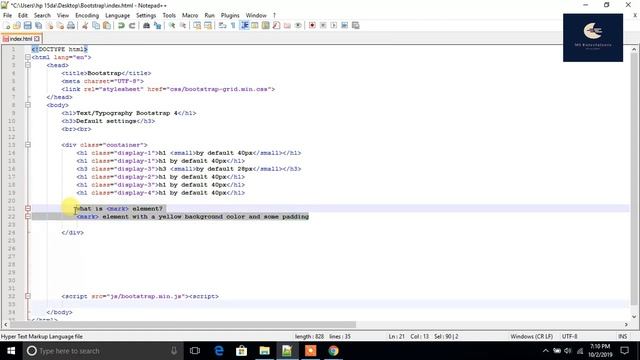The height and width of the screenshot is (360, 640).
Task: Click the Close document toolbar icon
Action: [x=49, y=25]
